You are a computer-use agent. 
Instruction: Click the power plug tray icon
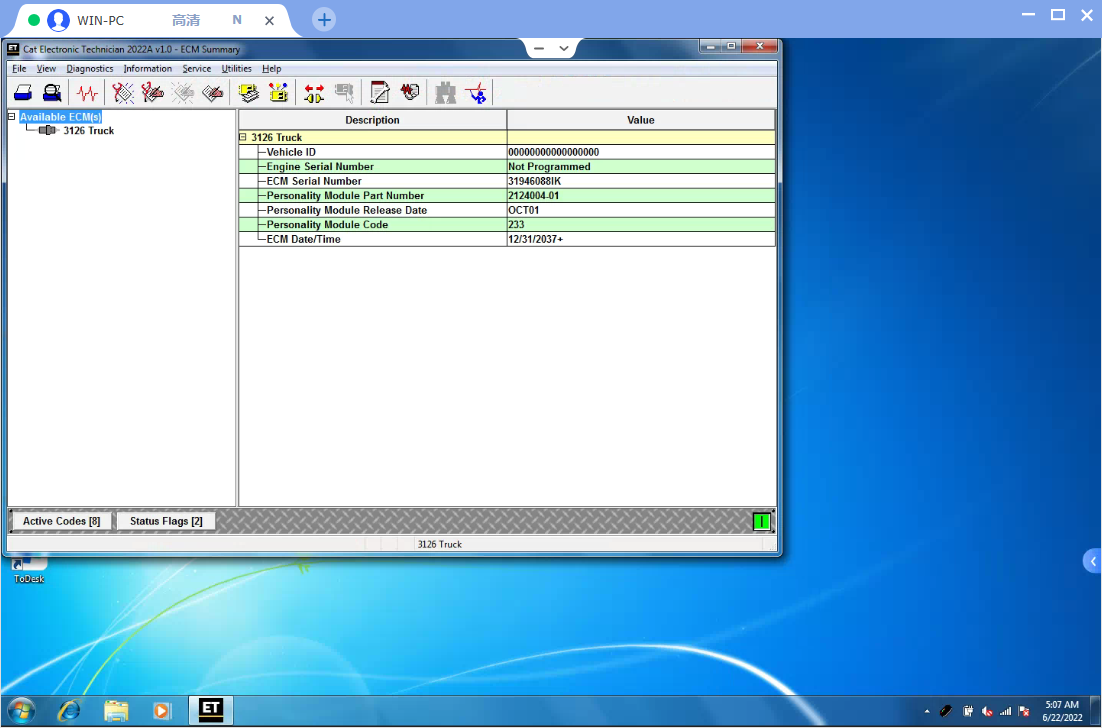click(x=968, y=711)
